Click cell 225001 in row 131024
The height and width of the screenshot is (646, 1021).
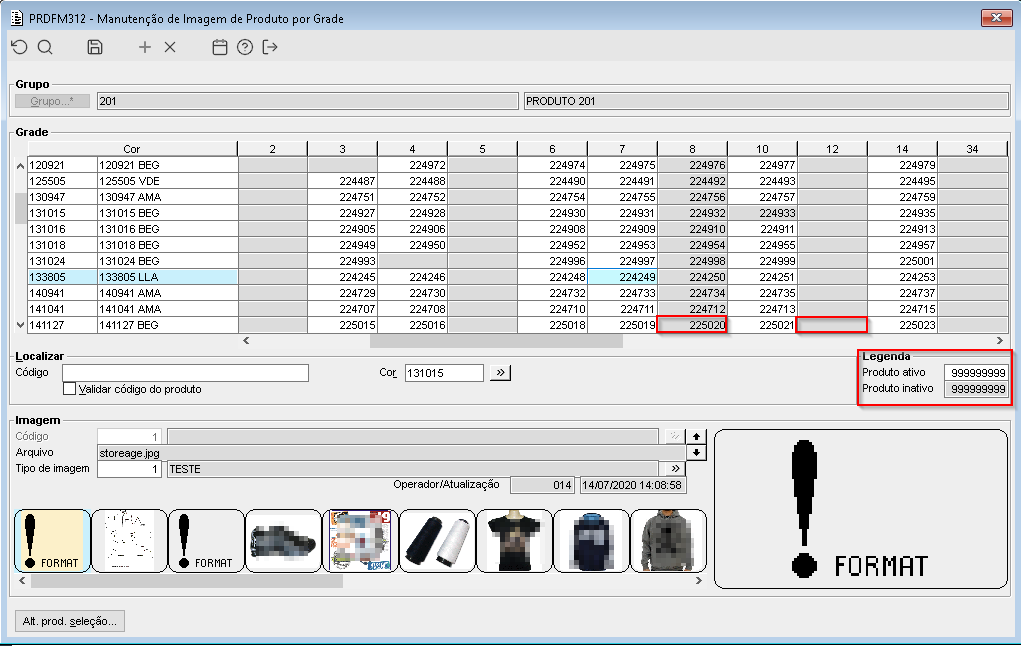tap(902, 261)
